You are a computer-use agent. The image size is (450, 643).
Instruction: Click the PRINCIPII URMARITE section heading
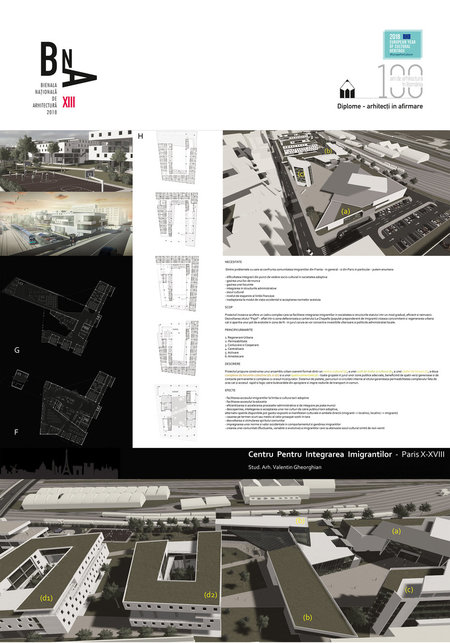tap(238, 330)
